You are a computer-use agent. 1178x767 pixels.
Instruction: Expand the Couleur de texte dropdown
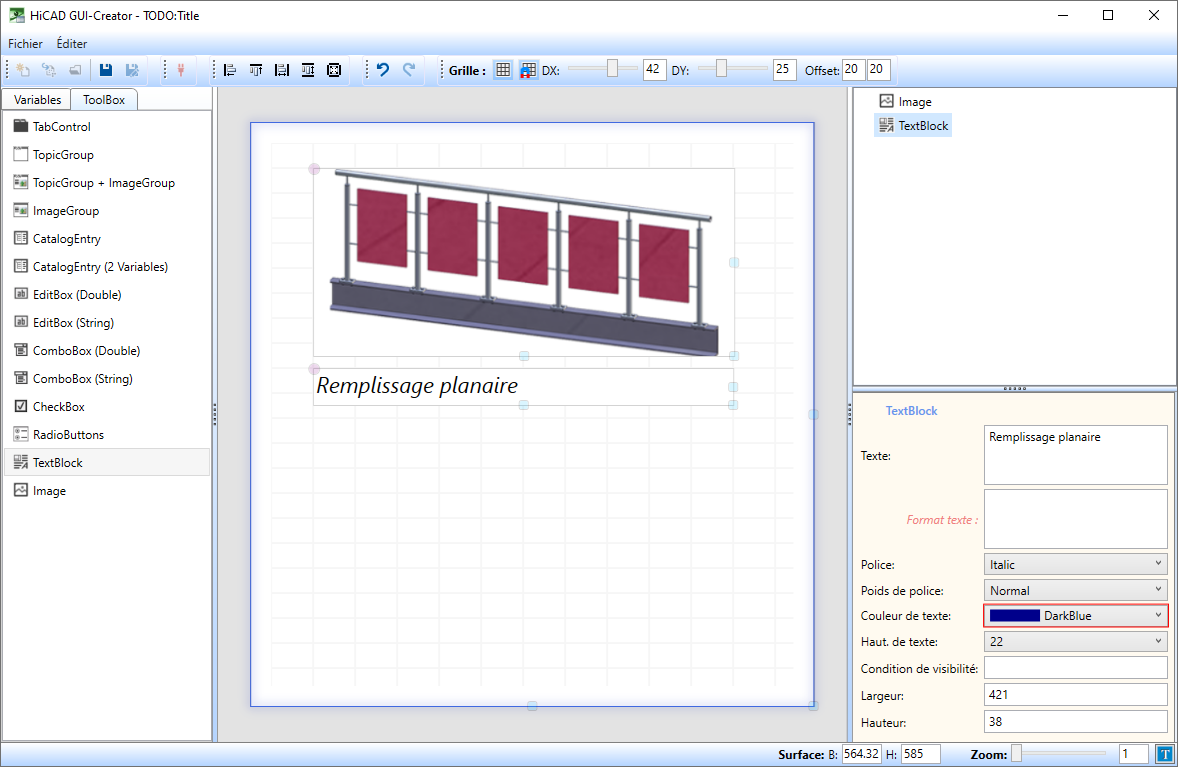click(1075, 616)
